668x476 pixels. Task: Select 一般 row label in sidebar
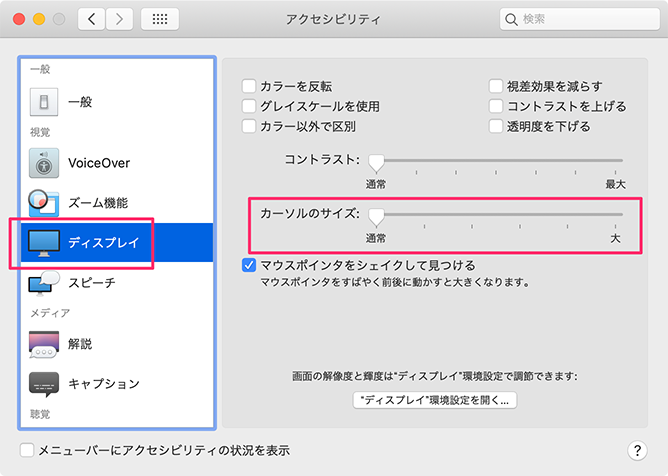click(80, 102)
